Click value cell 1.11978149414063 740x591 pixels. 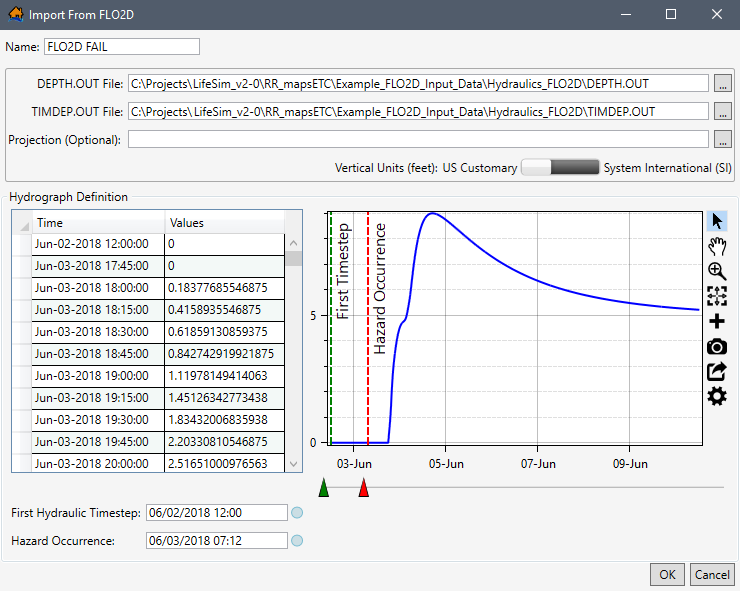coord(225,376)
